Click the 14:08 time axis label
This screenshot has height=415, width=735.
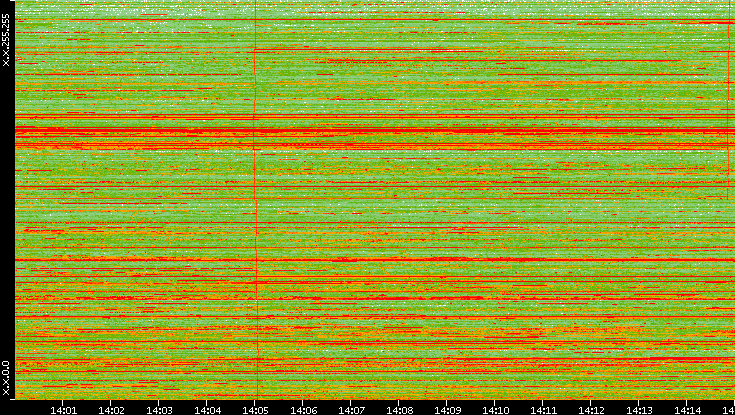pyautogui.click(x=399, y=410)
